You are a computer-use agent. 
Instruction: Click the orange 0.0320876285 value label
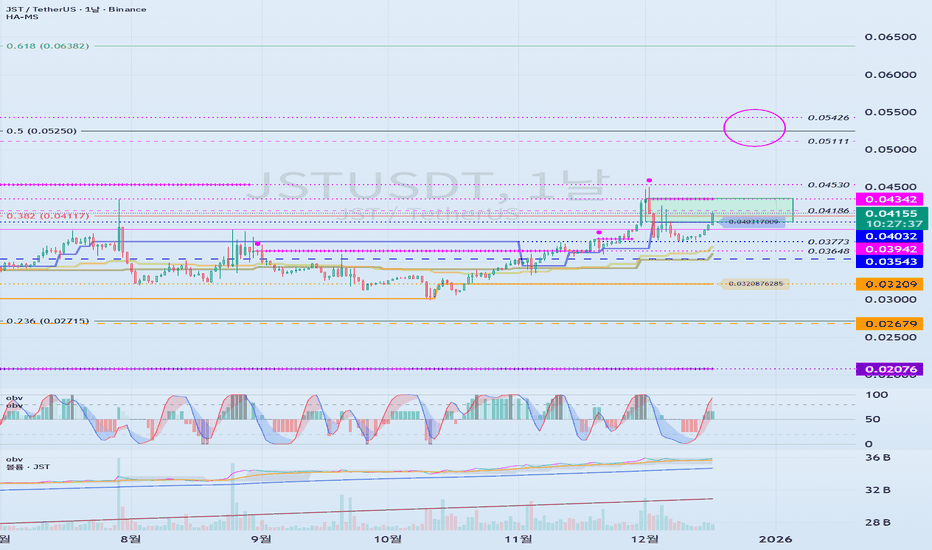[x=755, y=284]
